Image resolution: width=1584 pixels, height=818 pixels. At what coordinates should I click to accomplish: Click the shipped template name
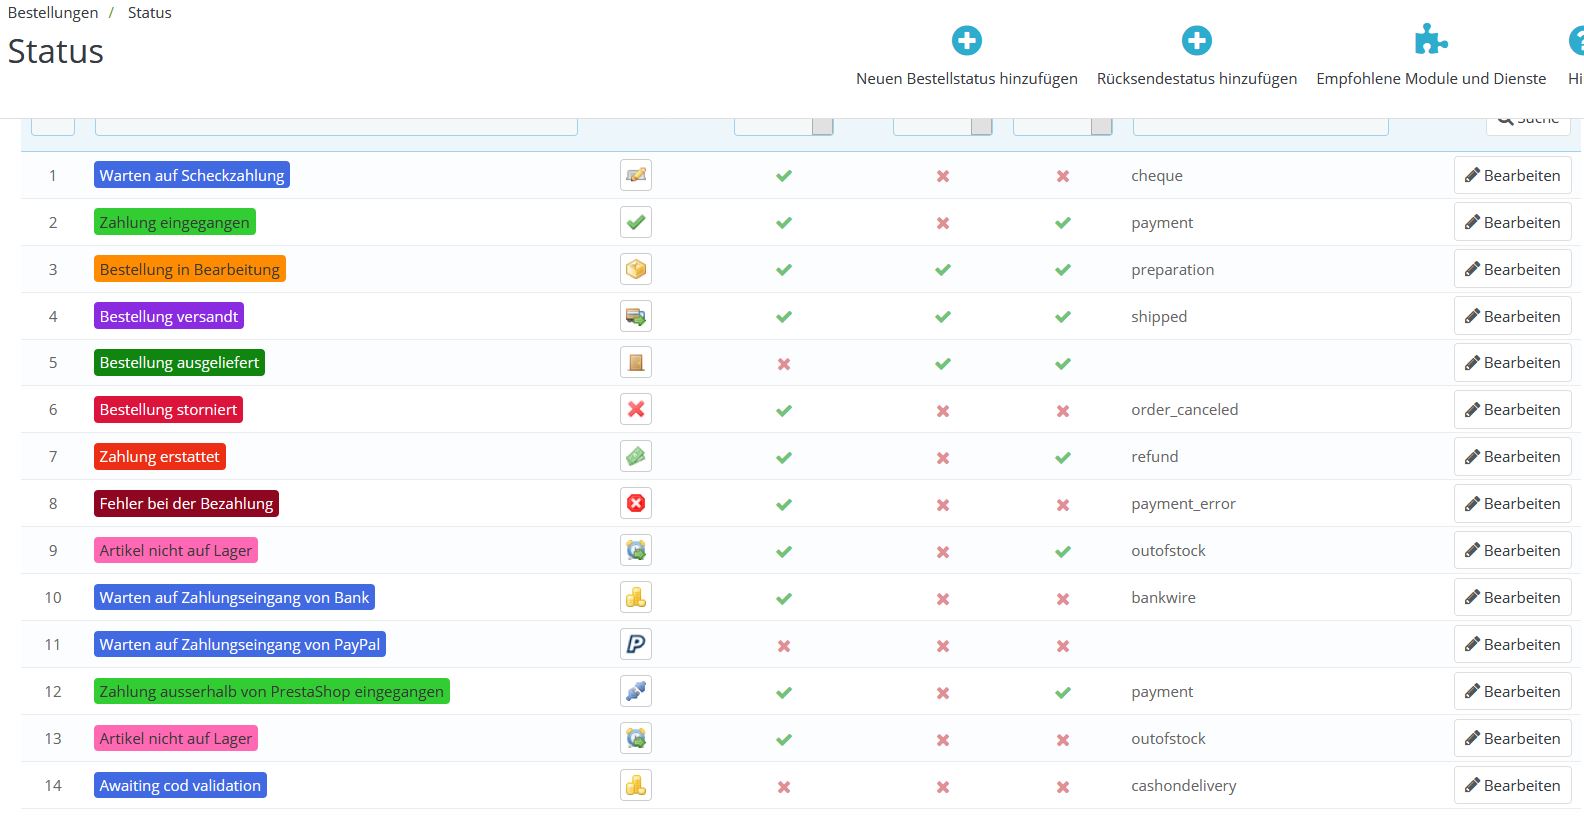(x=1159, y=316)
